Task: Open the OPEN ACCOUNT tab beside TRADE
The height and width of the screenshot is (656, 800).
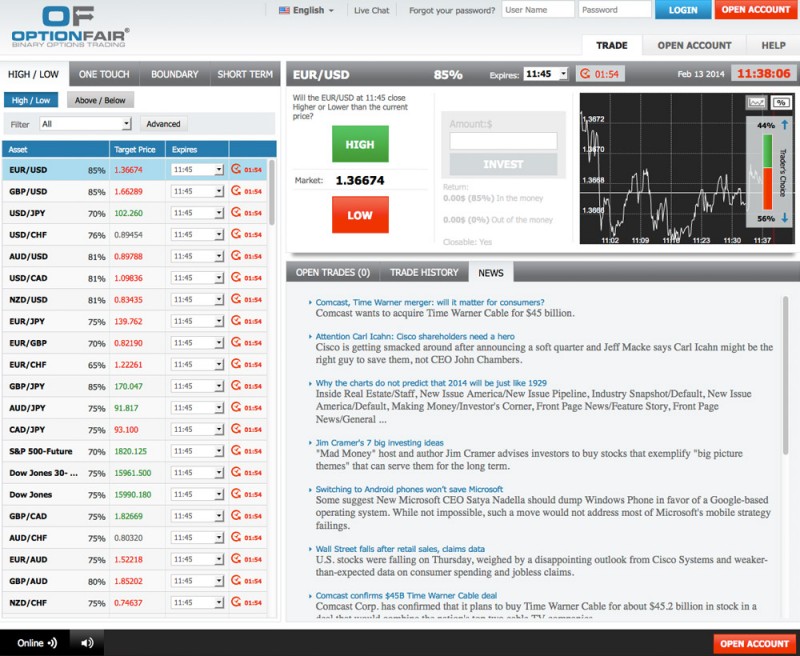Action: coord(694,45)
